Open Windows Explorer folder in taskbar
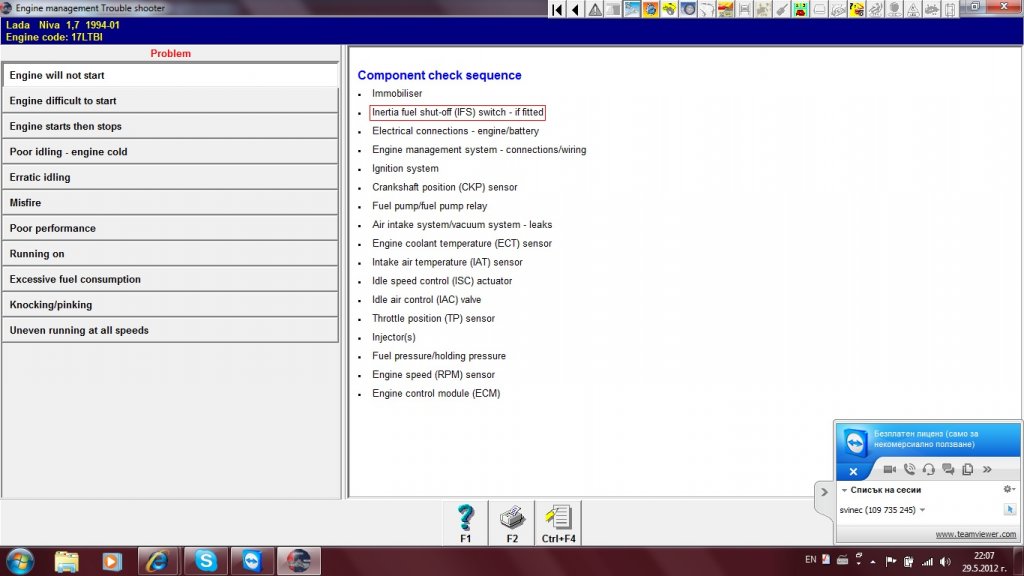The height and width of the screenshot is (576, 1024). click(66, 561)
